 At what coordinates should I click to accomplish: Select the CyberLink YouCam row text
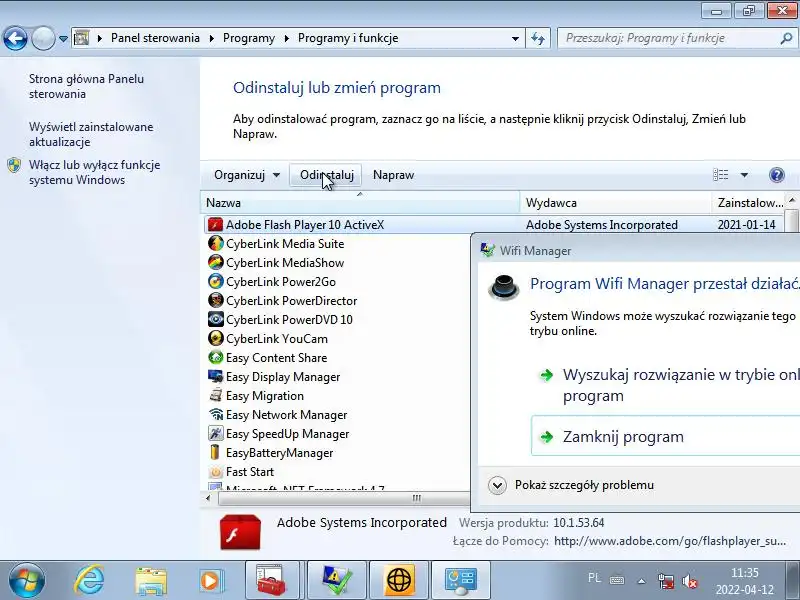click(x=277, y=339)
